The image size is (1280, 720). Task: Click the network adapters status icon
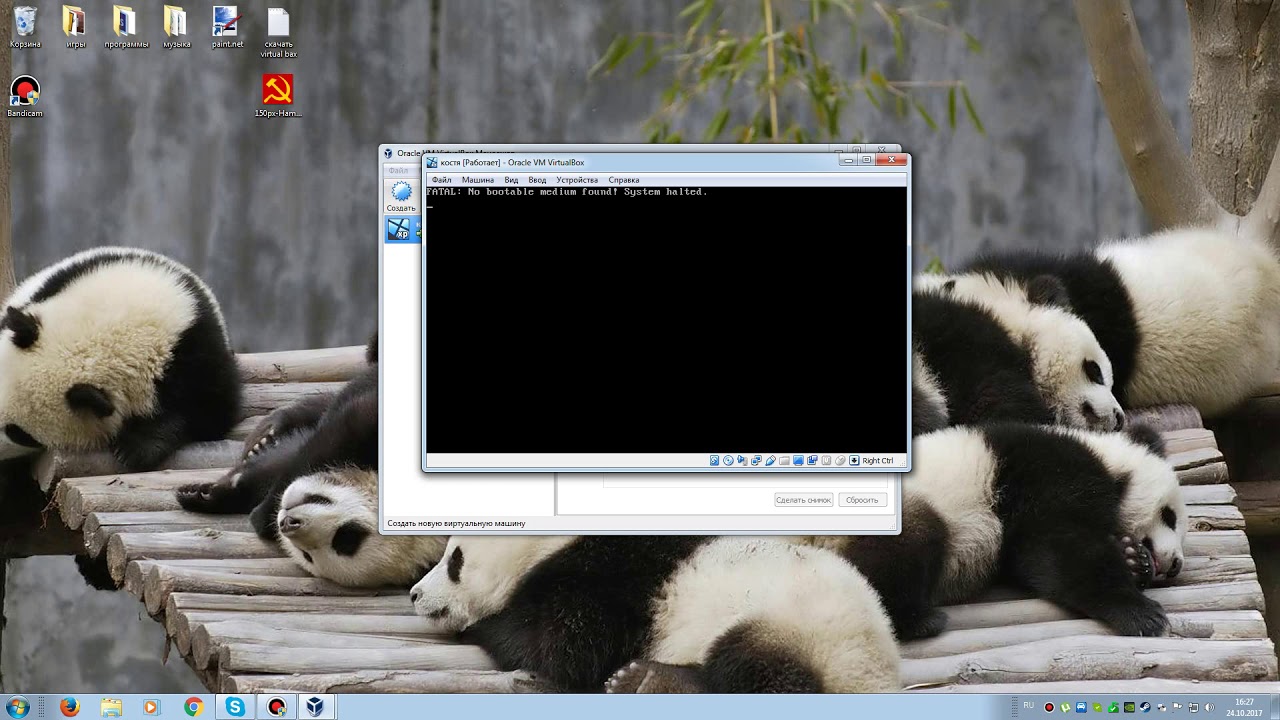(x=756, y=460)
